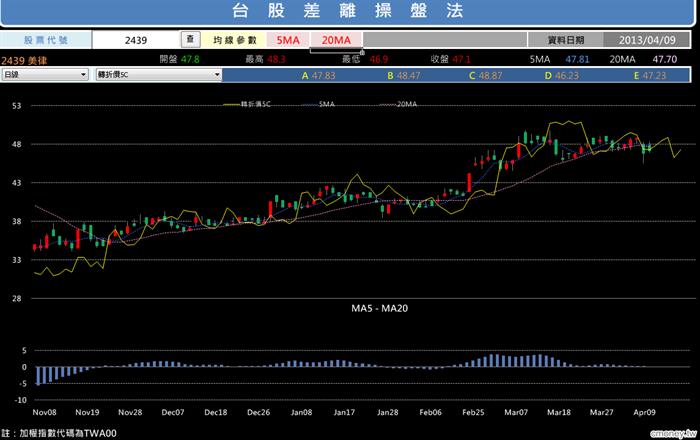Click the 20MA pink legend entry
This screenshot has height=440, width=700.
point(398,104)
